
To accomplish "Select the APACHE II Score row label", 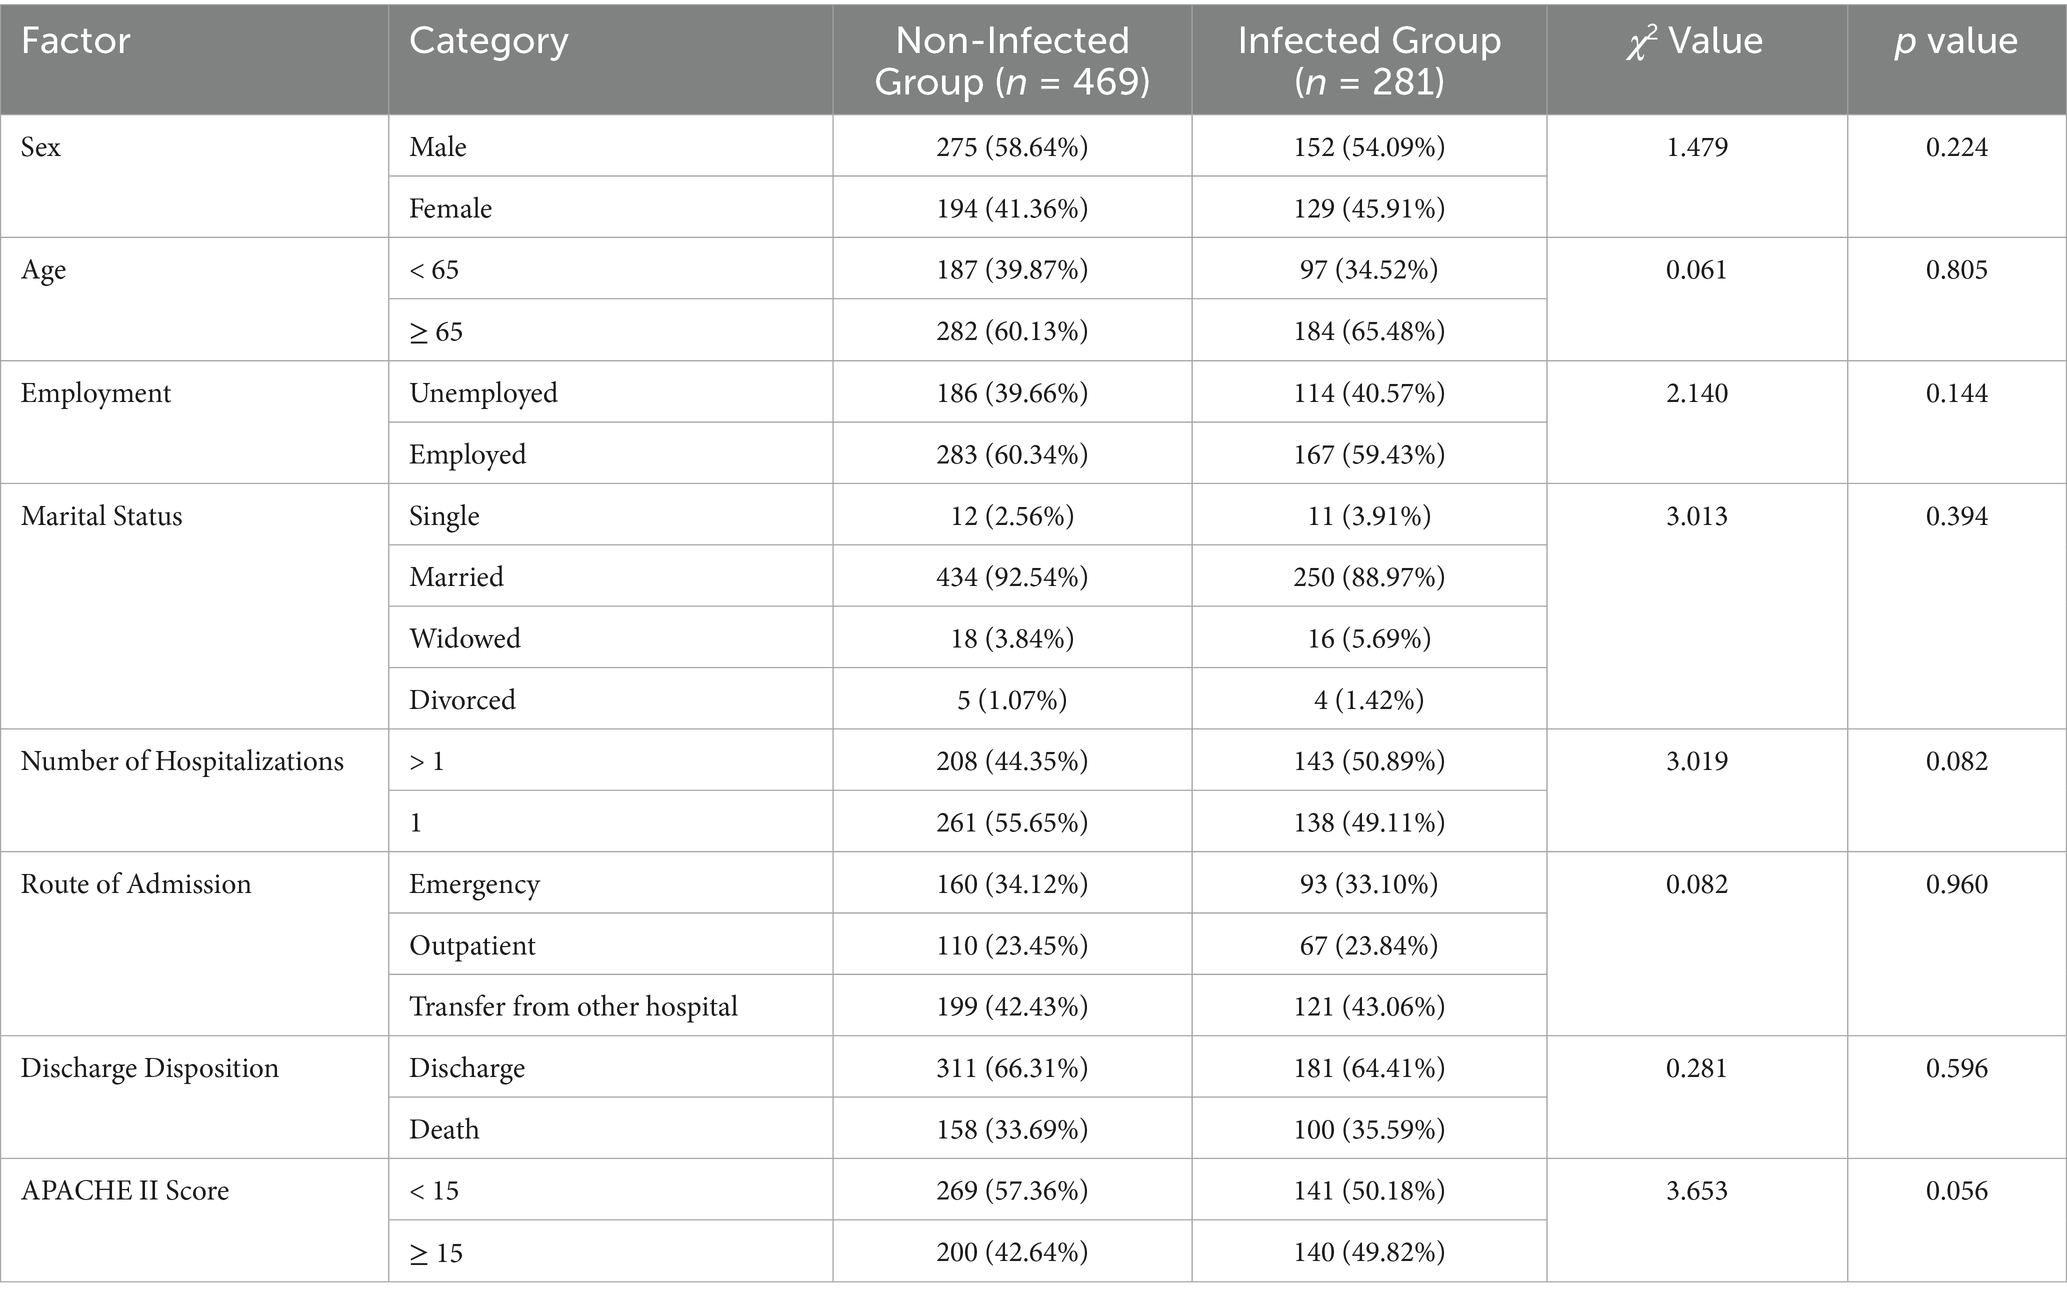I will pos(125,1190).
